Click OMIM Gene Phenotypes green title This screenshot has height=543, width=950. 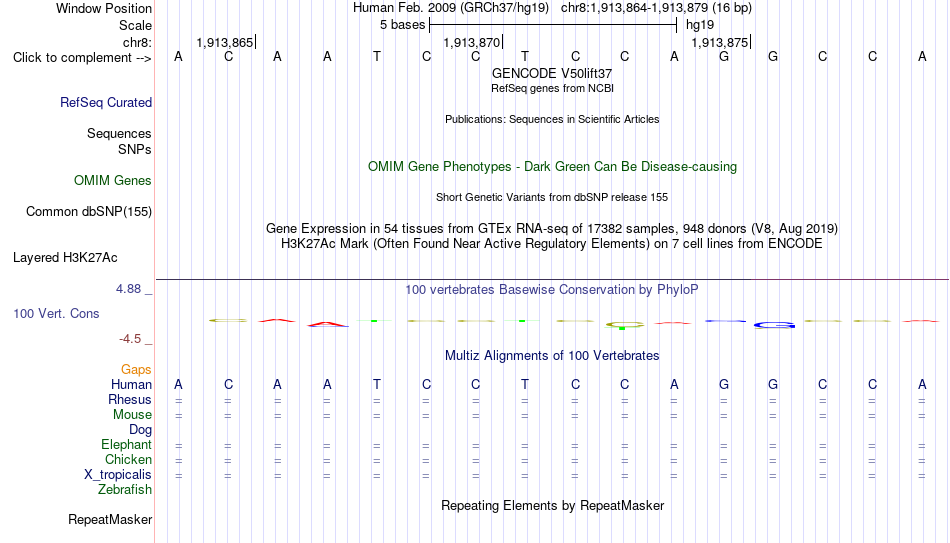(552, 167)
